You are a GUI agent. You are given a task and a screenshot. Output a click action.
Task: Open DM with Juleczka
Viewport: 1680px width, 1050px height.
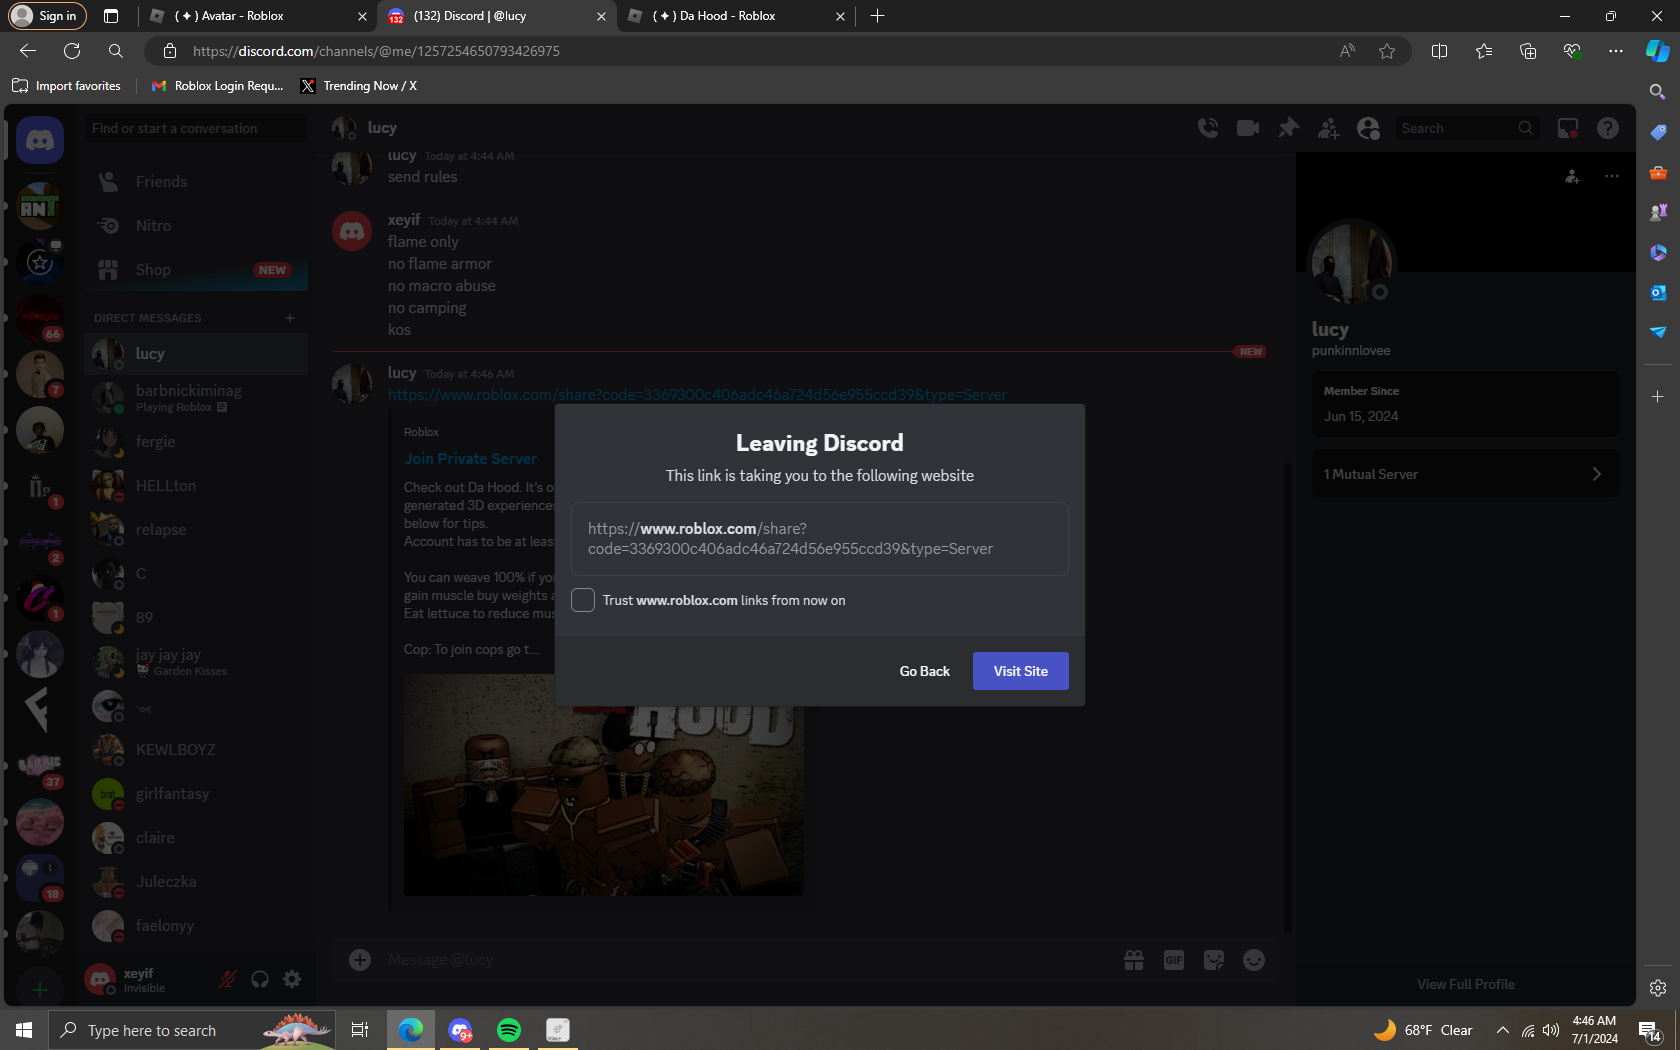(196, 881)
